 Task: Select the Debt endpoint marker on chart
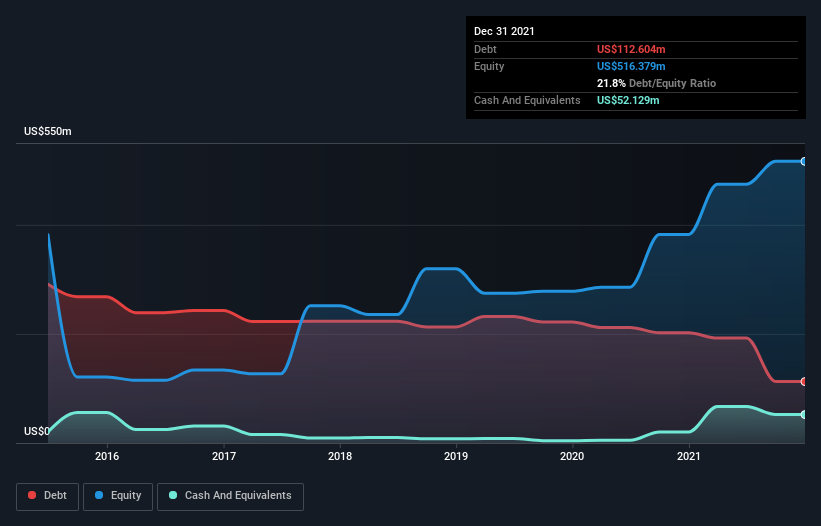(x=804, y=382)
